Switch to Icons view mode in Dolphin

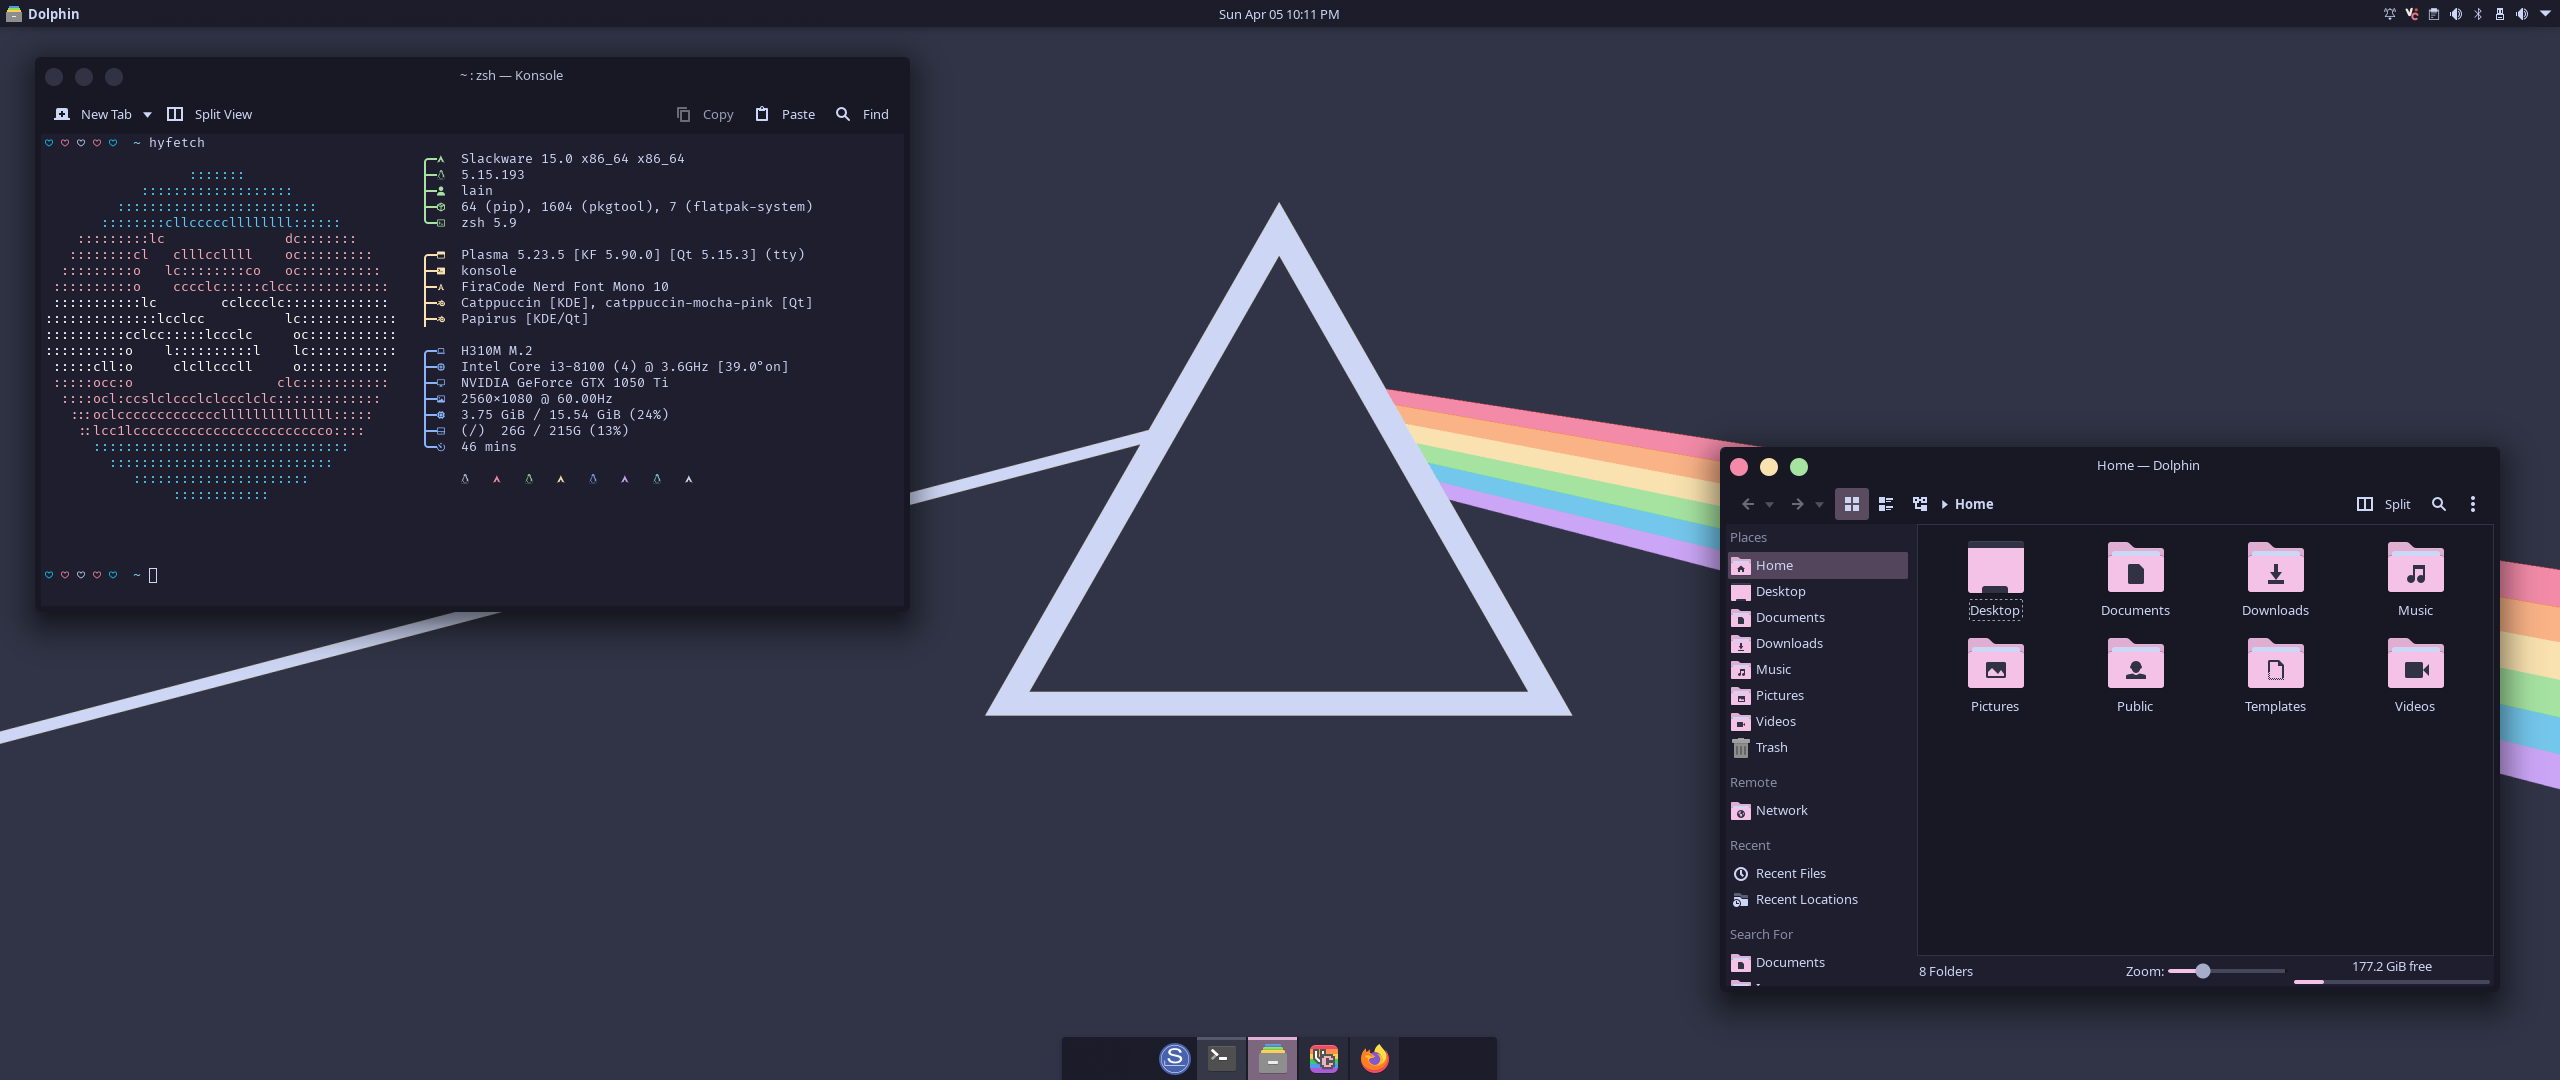pos(1851,504)
